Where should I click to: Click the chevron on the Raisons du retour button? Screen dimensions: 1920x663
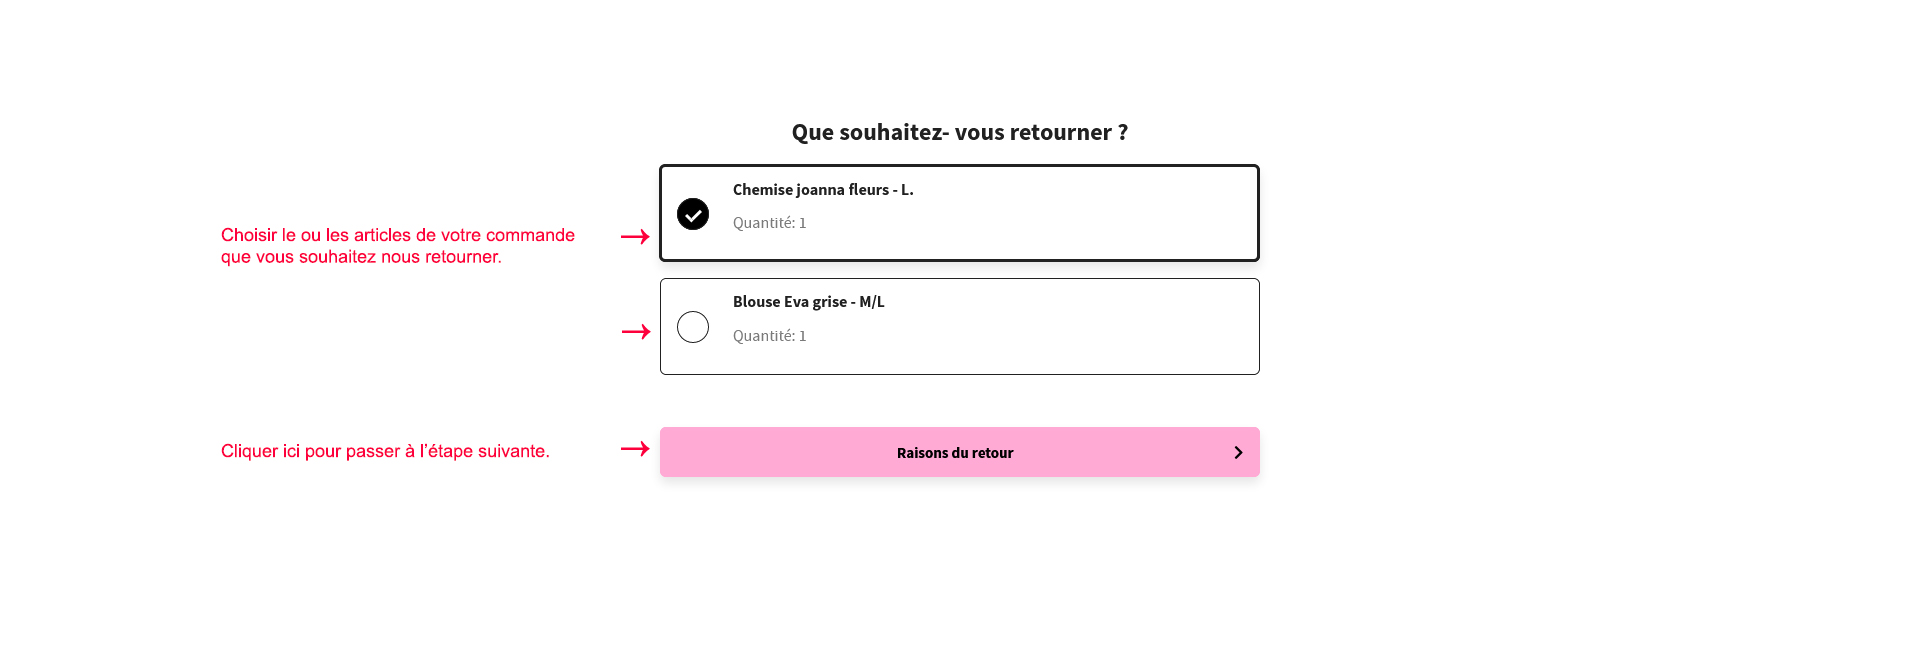1238,452
